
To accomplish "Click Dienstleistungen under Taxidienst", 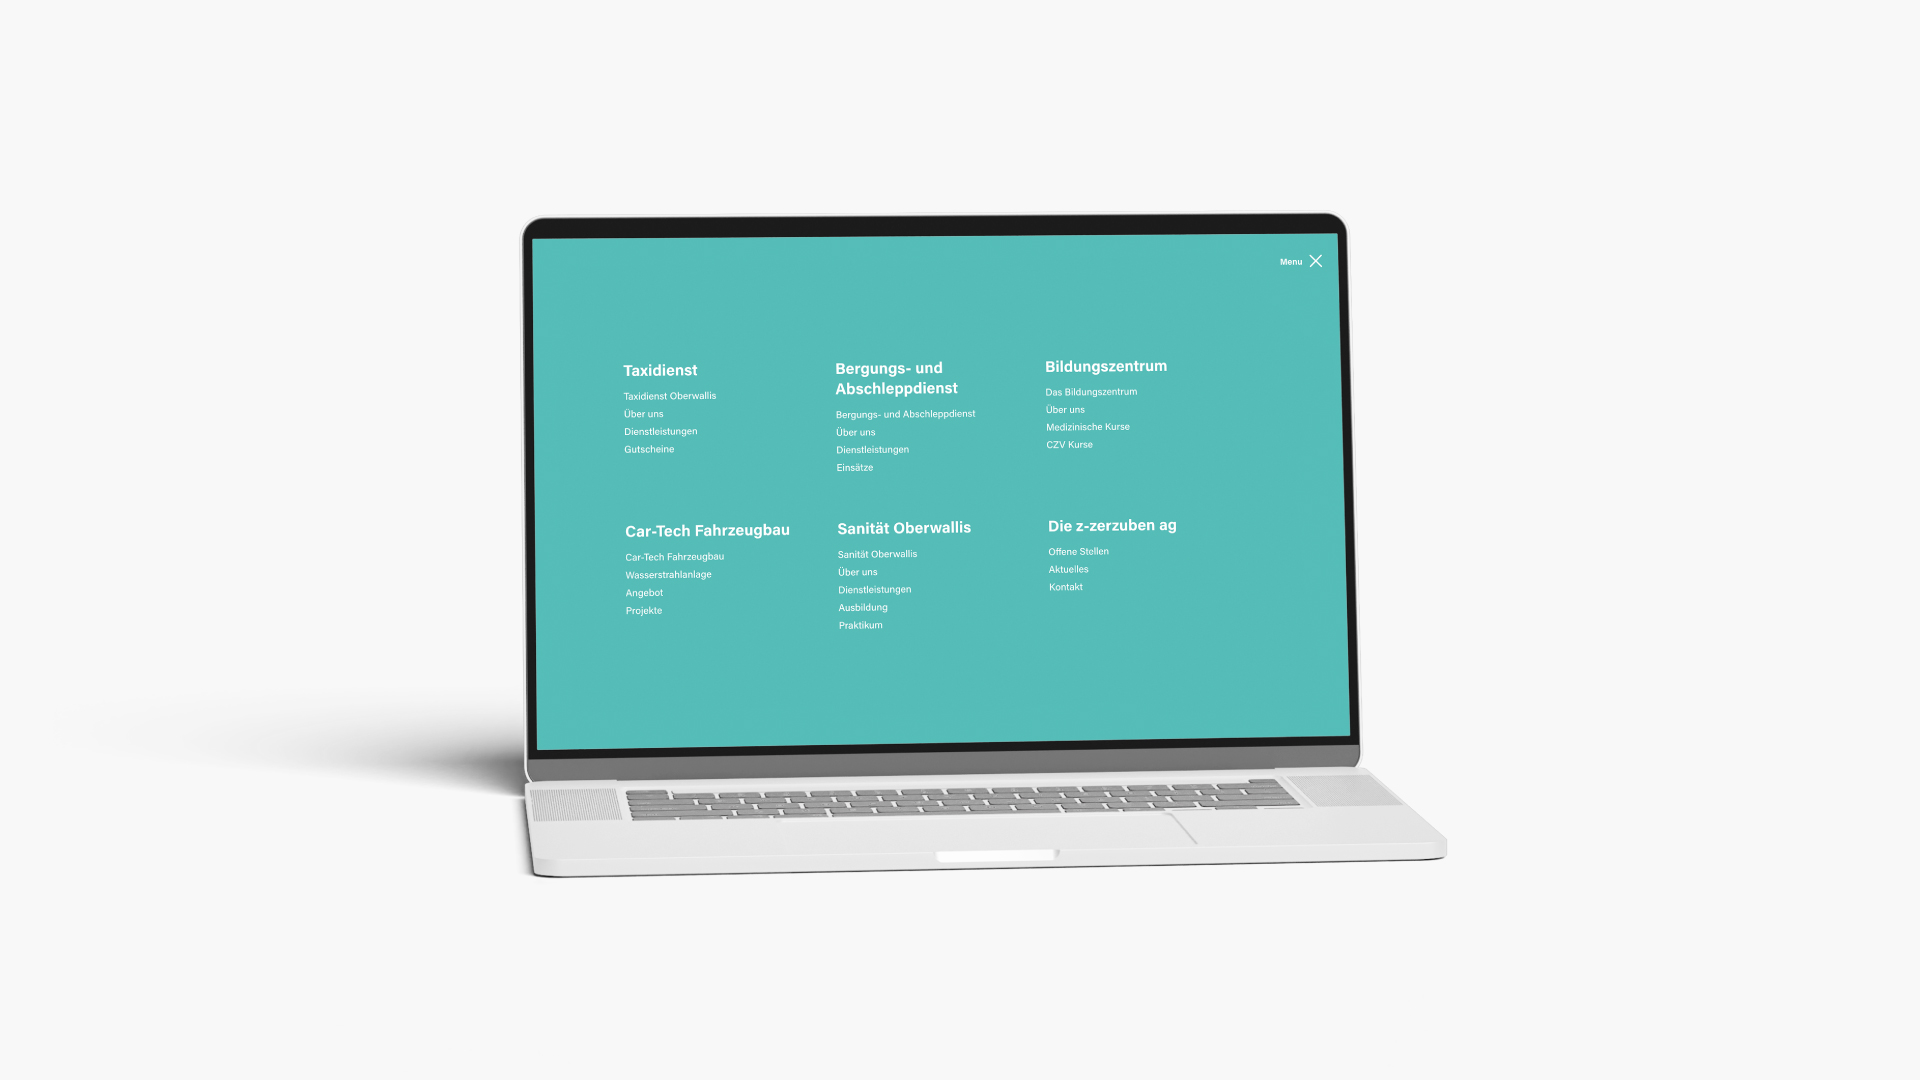I will [659, 431].
